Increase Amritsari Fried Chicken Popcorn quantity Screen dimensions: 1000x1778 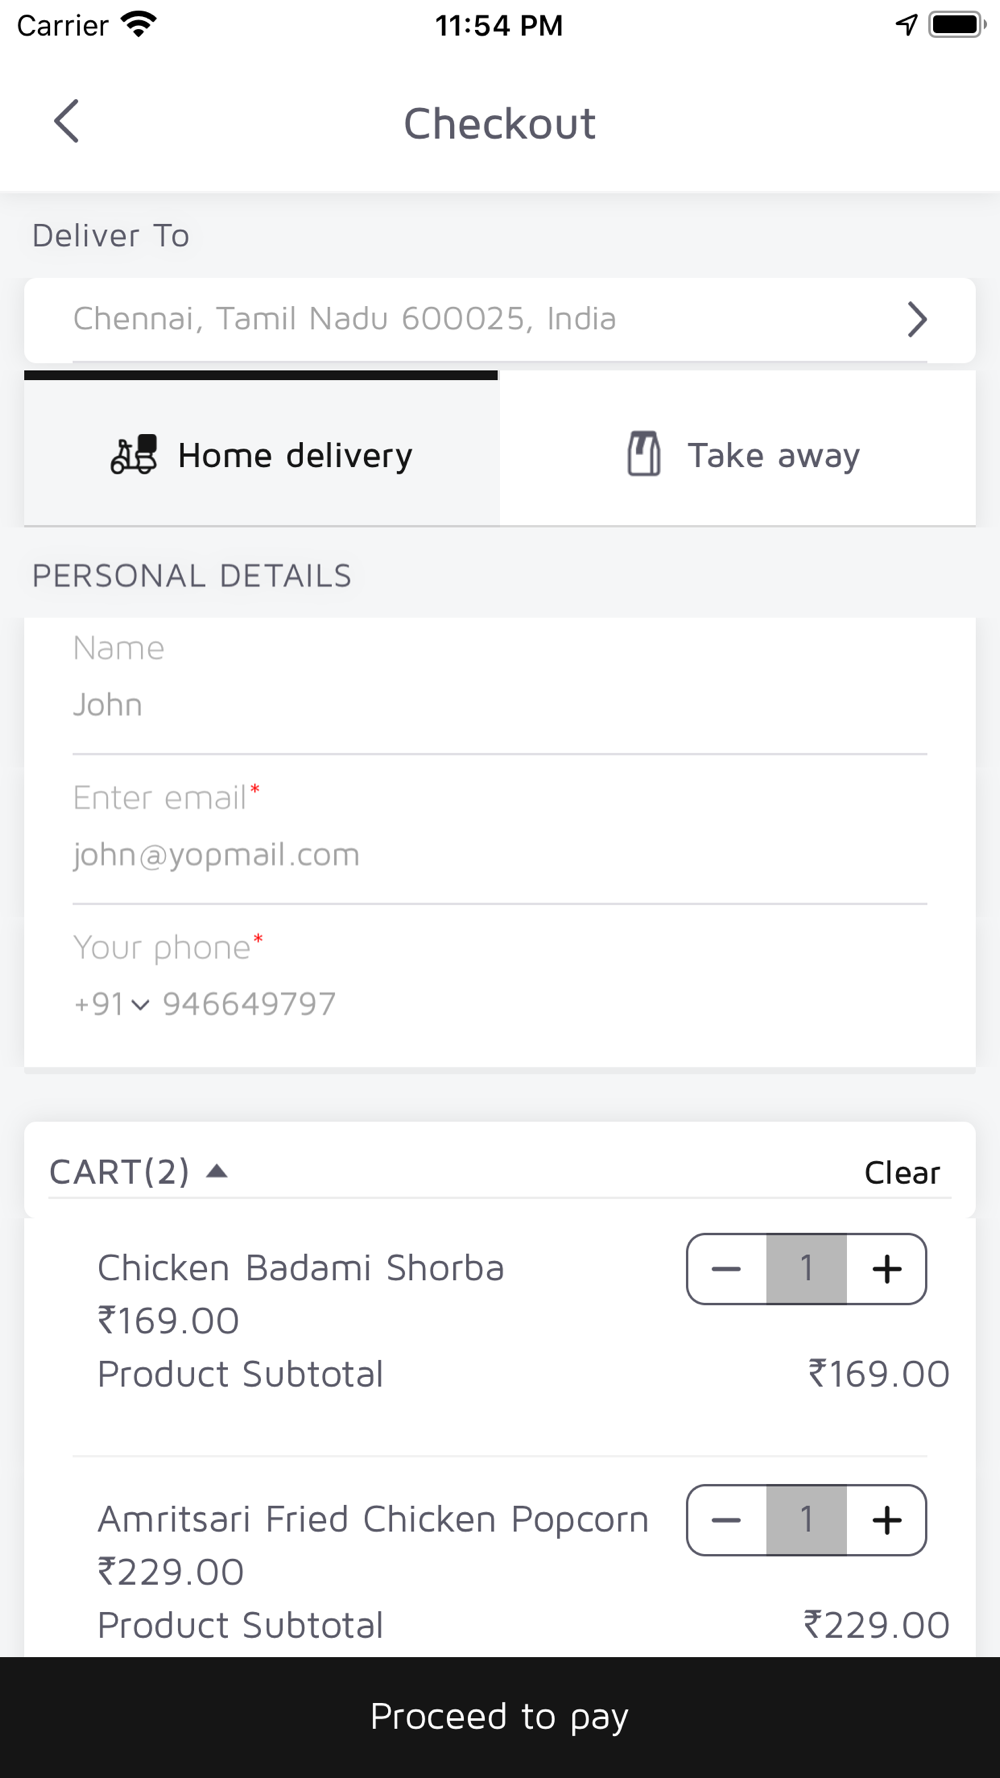[887, 1520]
